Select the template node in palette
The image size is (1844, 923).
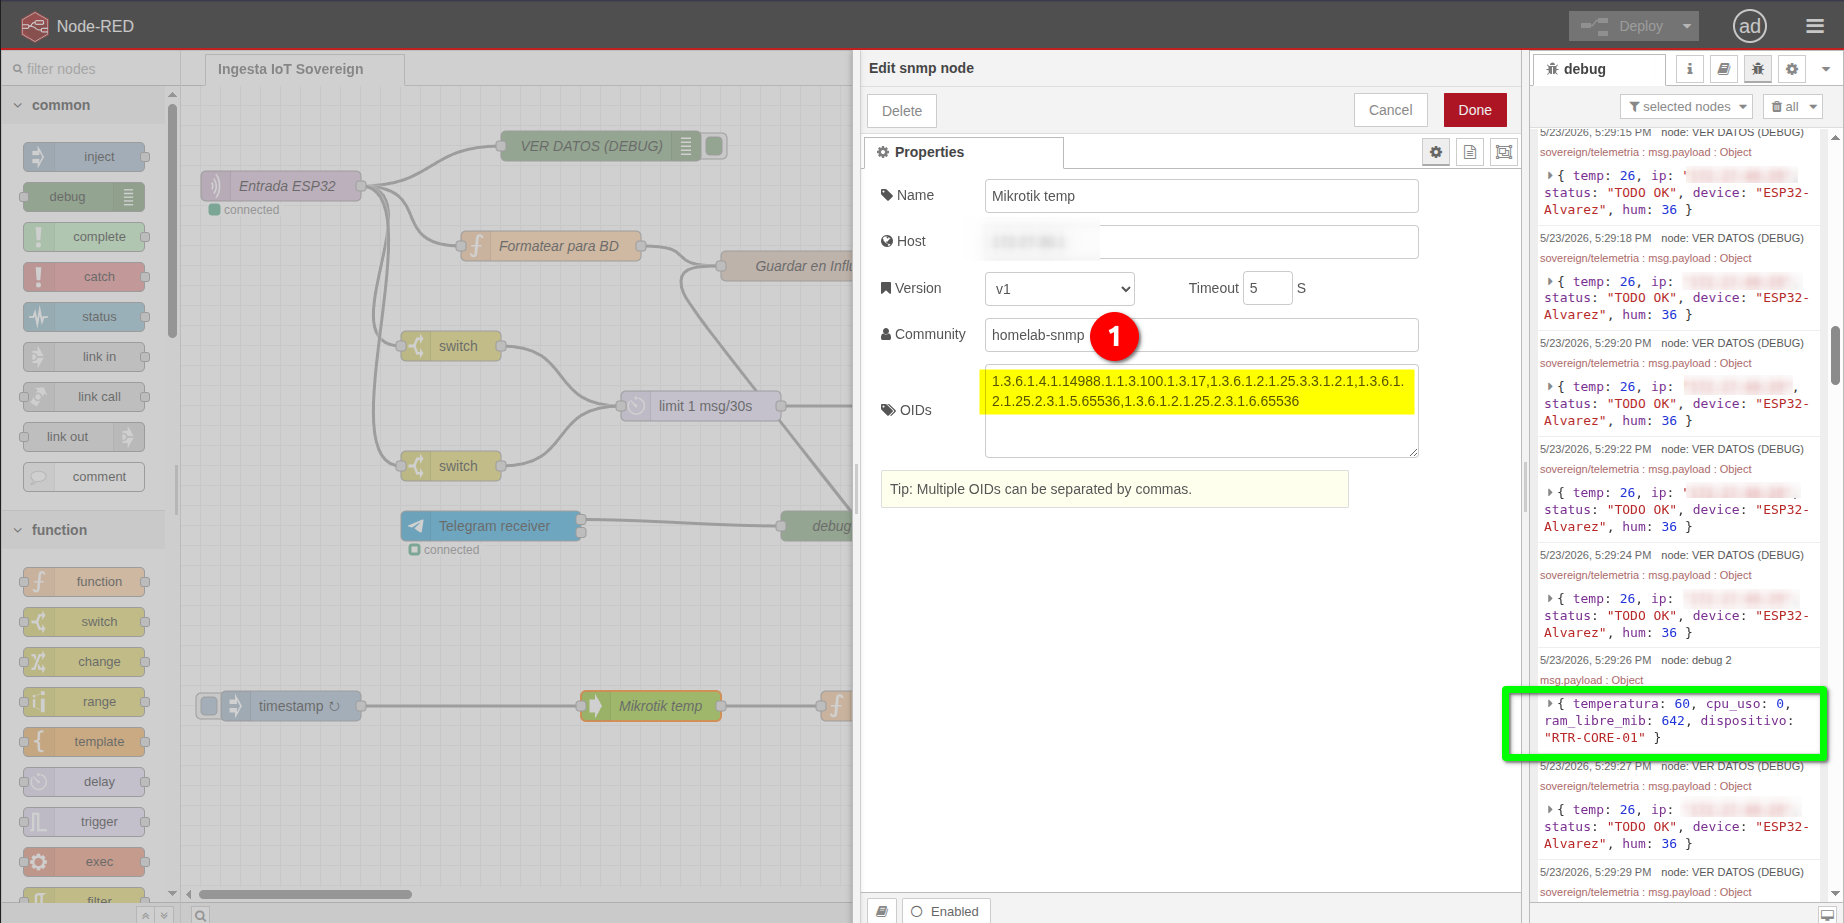point(84,742)
